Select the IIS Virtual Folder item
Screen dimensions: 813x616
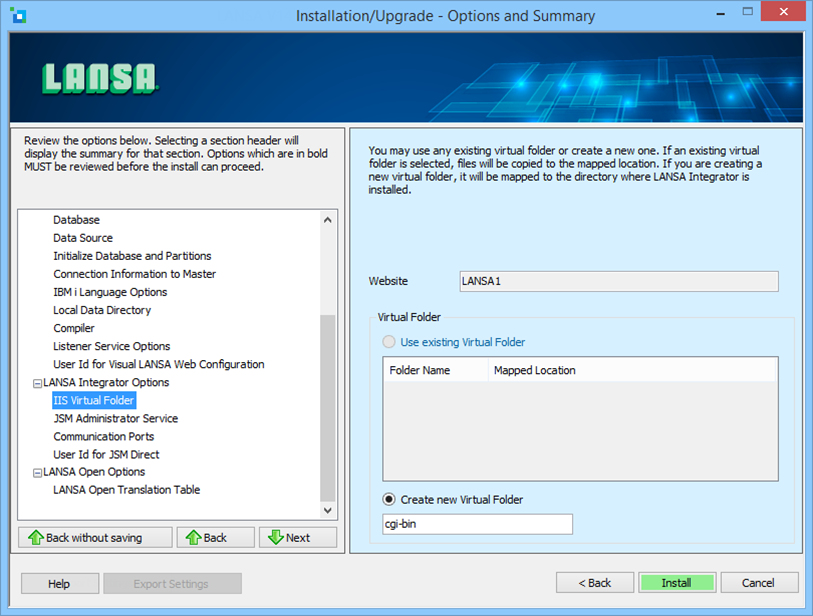(94, 400)
